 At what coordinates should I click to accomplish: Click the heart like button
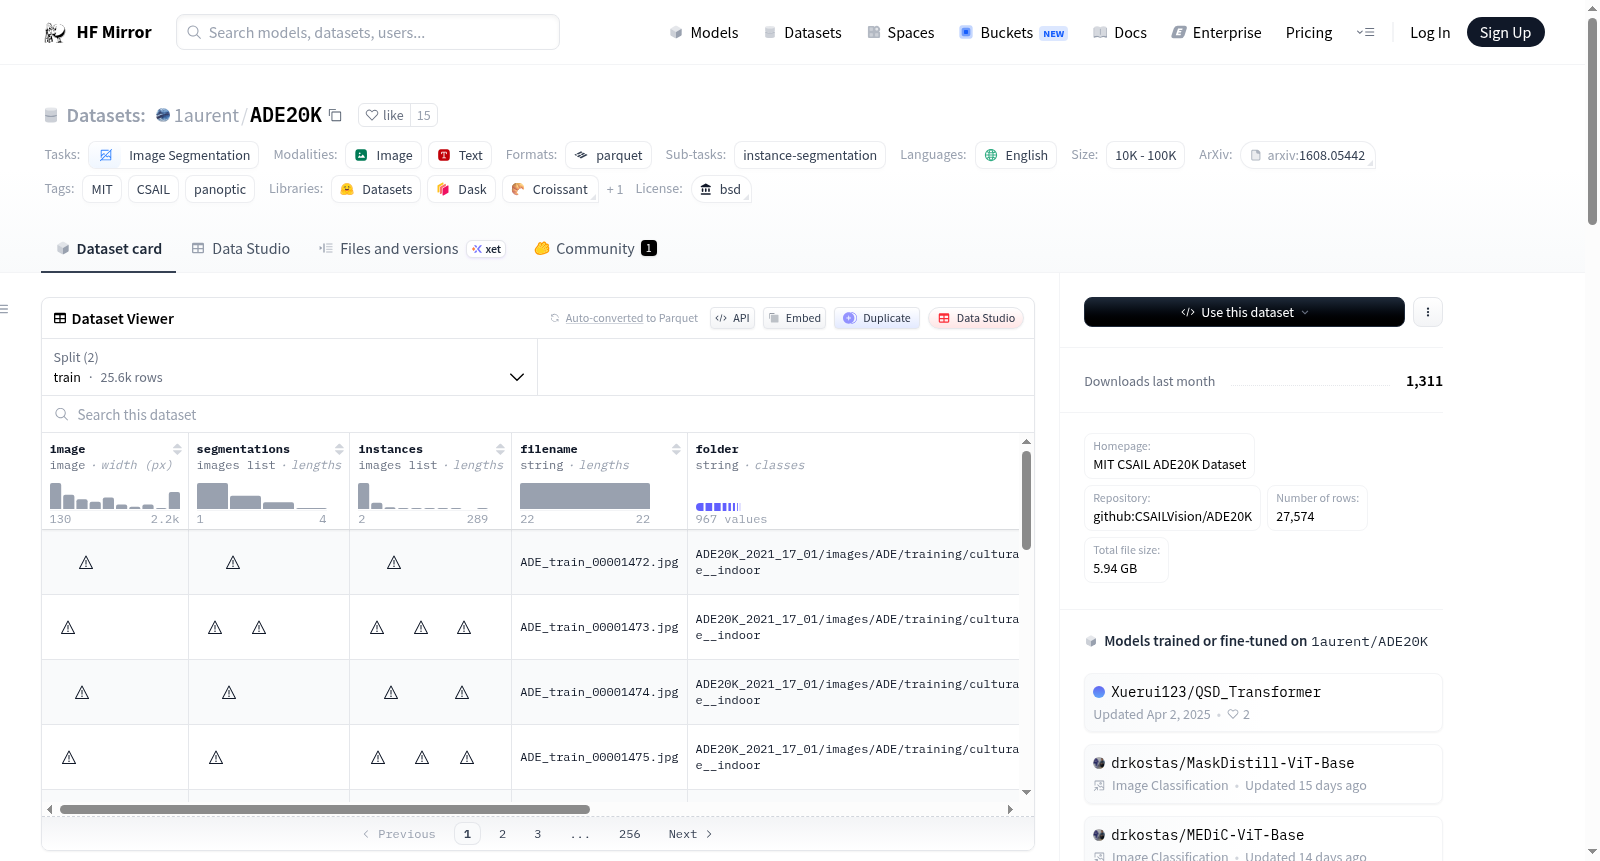click(384, 115)
